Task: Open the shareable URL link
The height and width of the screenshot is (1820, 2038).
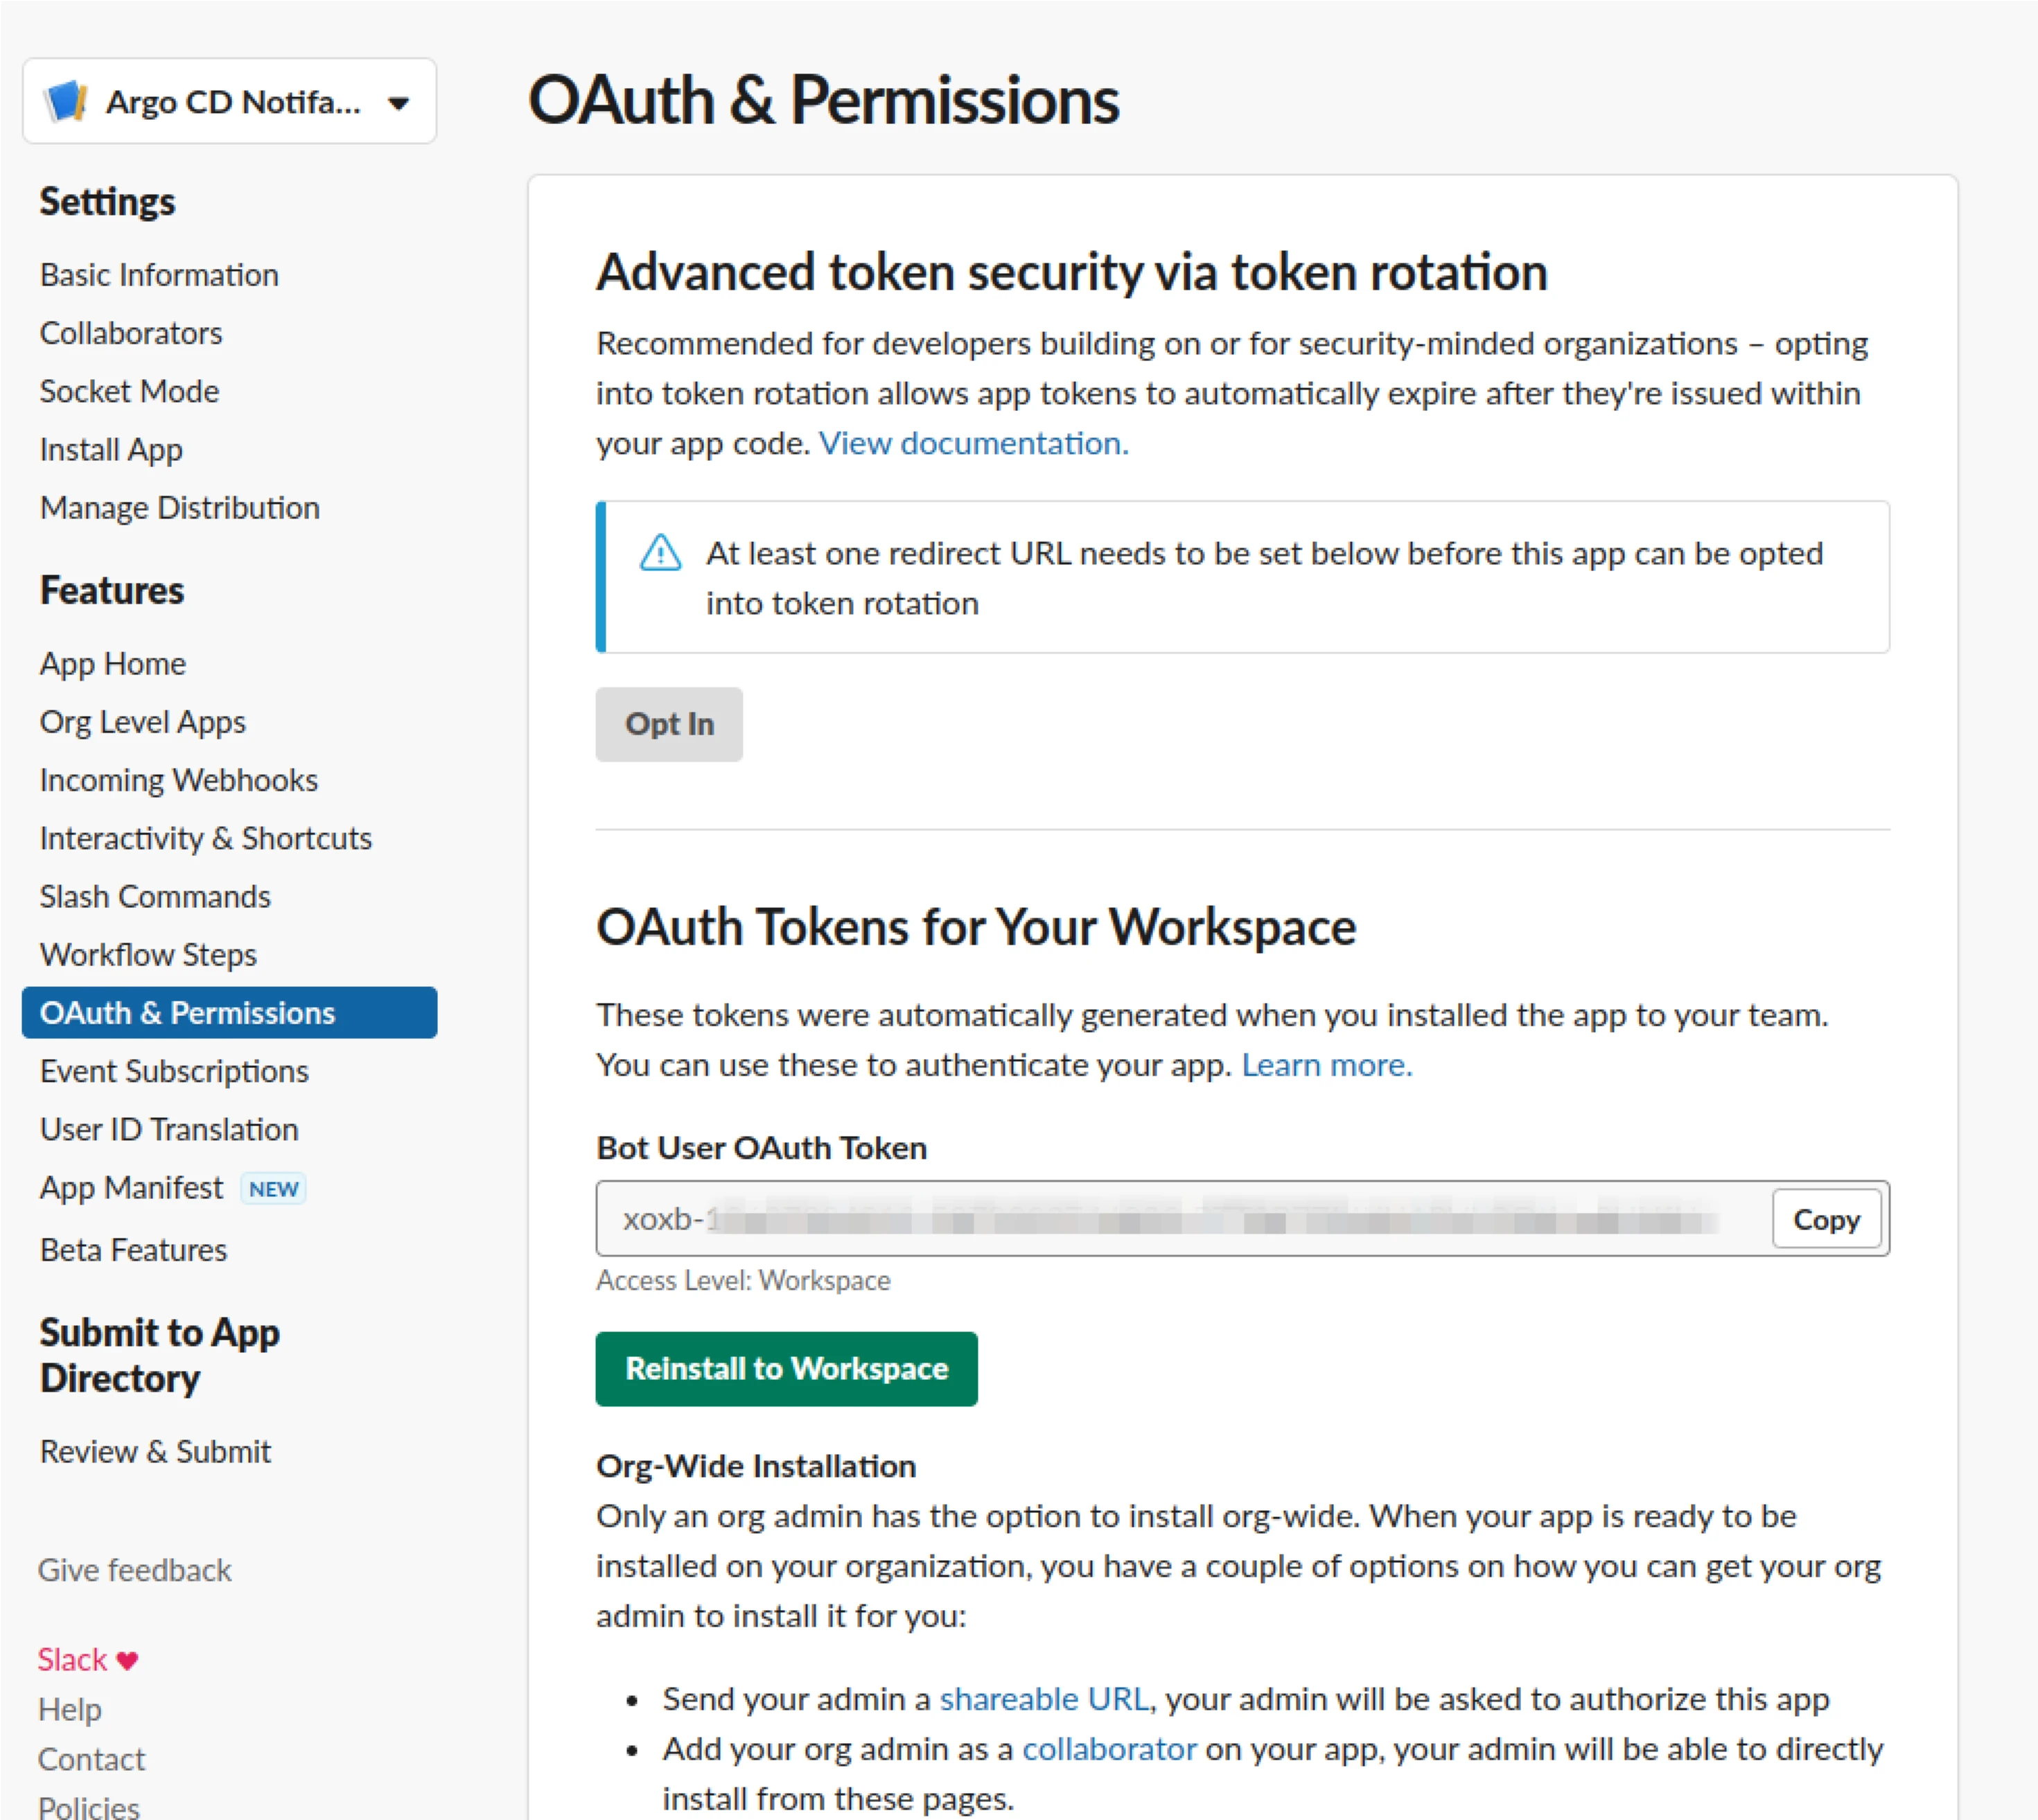Action: pos(1044,1699)
